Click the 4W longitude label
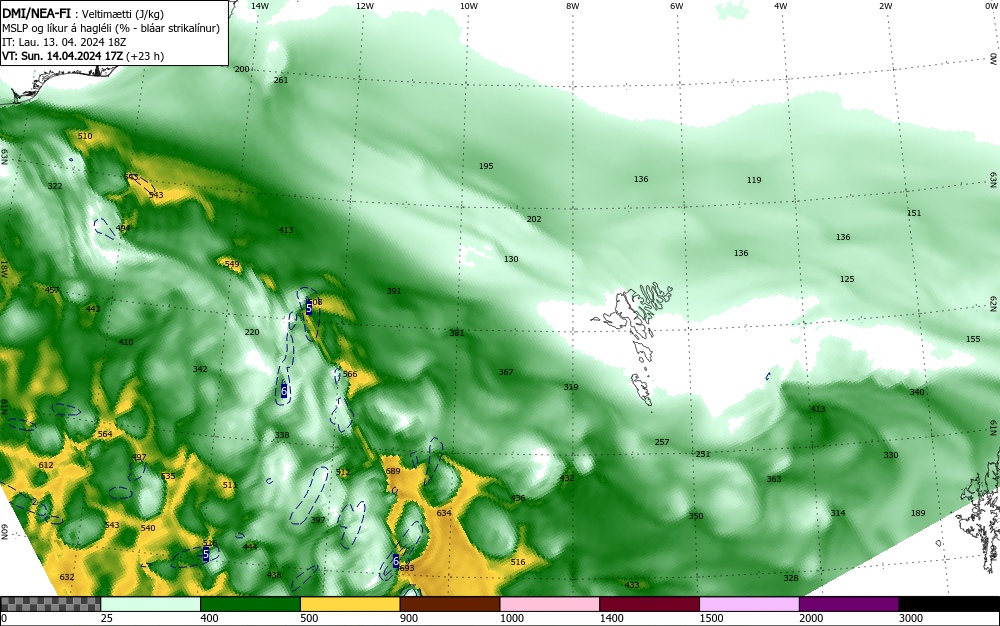The image size is (1000, 626). point(781,6)
